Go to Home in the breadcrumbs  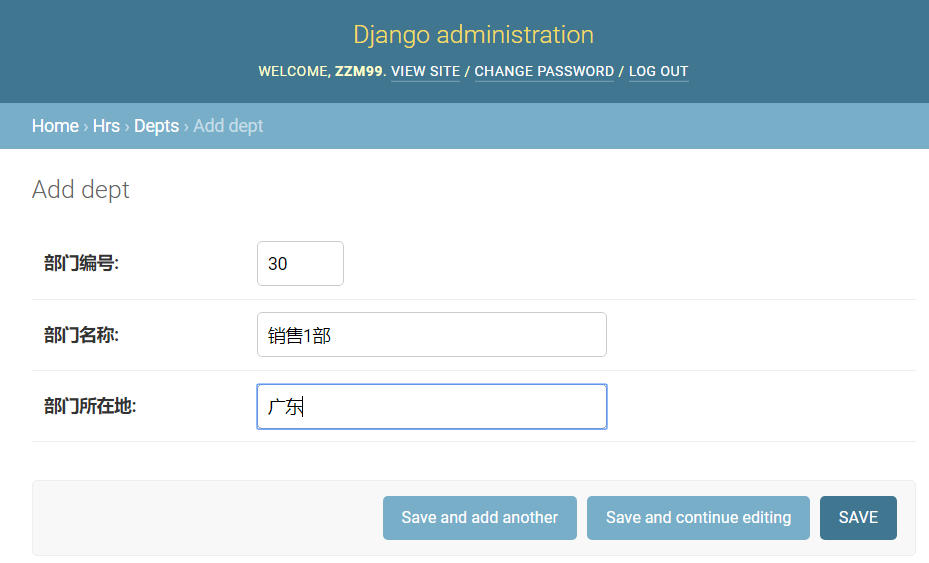55,126
